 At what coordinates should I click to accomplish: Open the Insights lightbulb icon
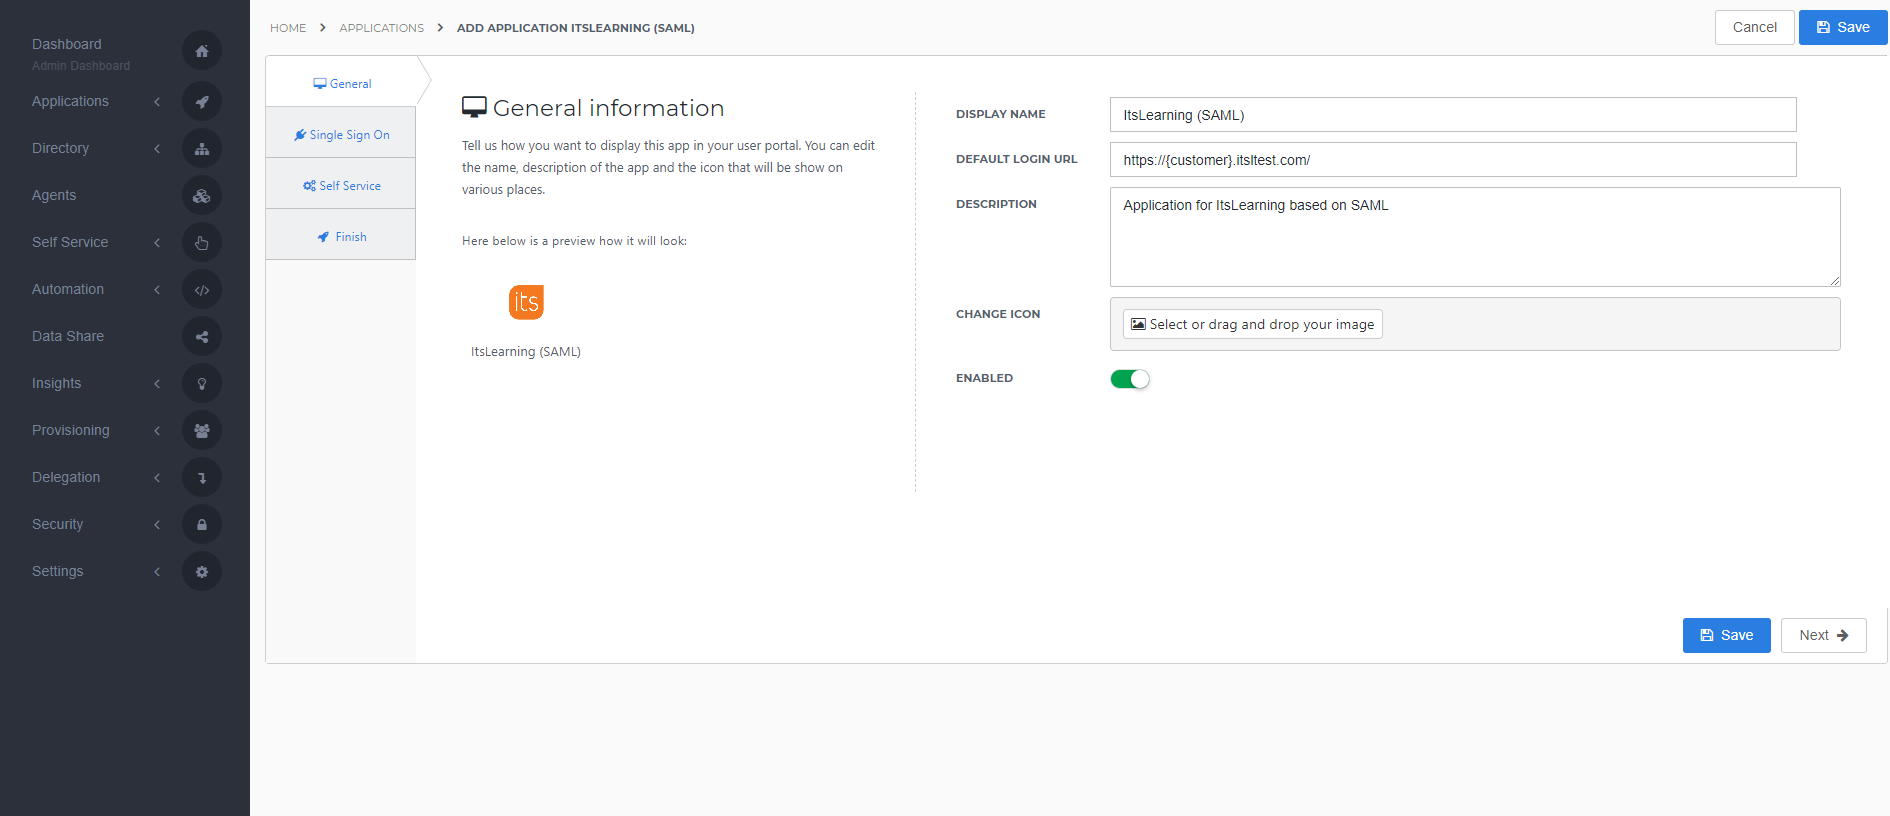point(202,383)
